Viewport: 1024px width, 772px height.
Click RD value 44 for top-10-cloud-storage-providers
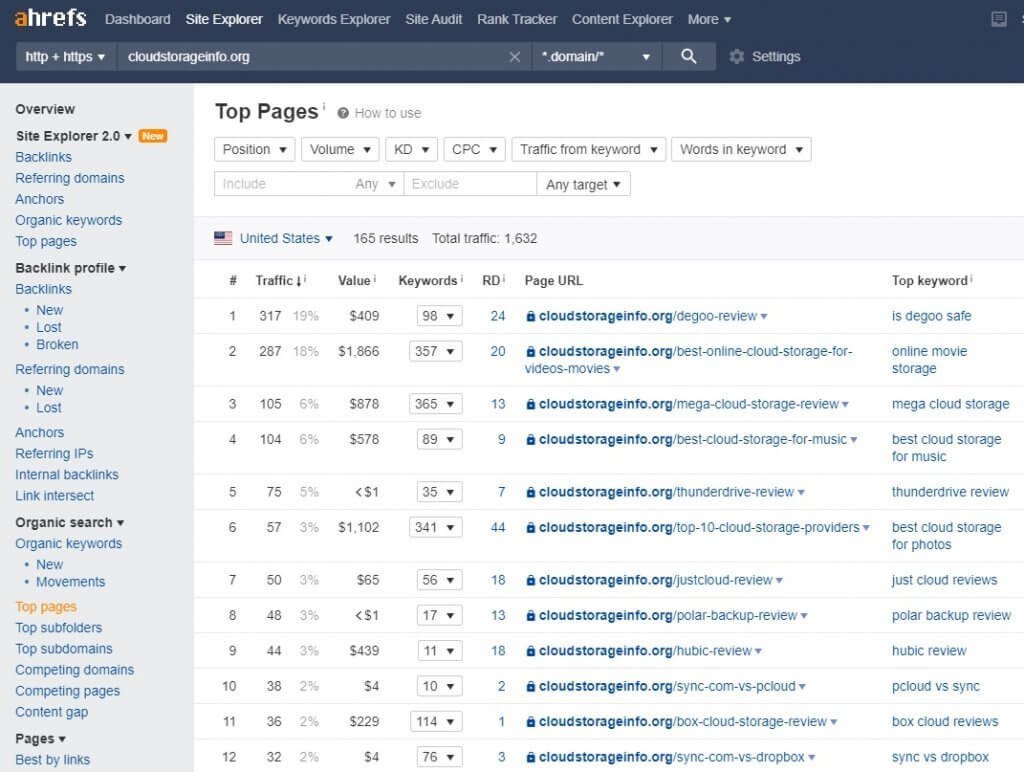(x=498, y=528)
